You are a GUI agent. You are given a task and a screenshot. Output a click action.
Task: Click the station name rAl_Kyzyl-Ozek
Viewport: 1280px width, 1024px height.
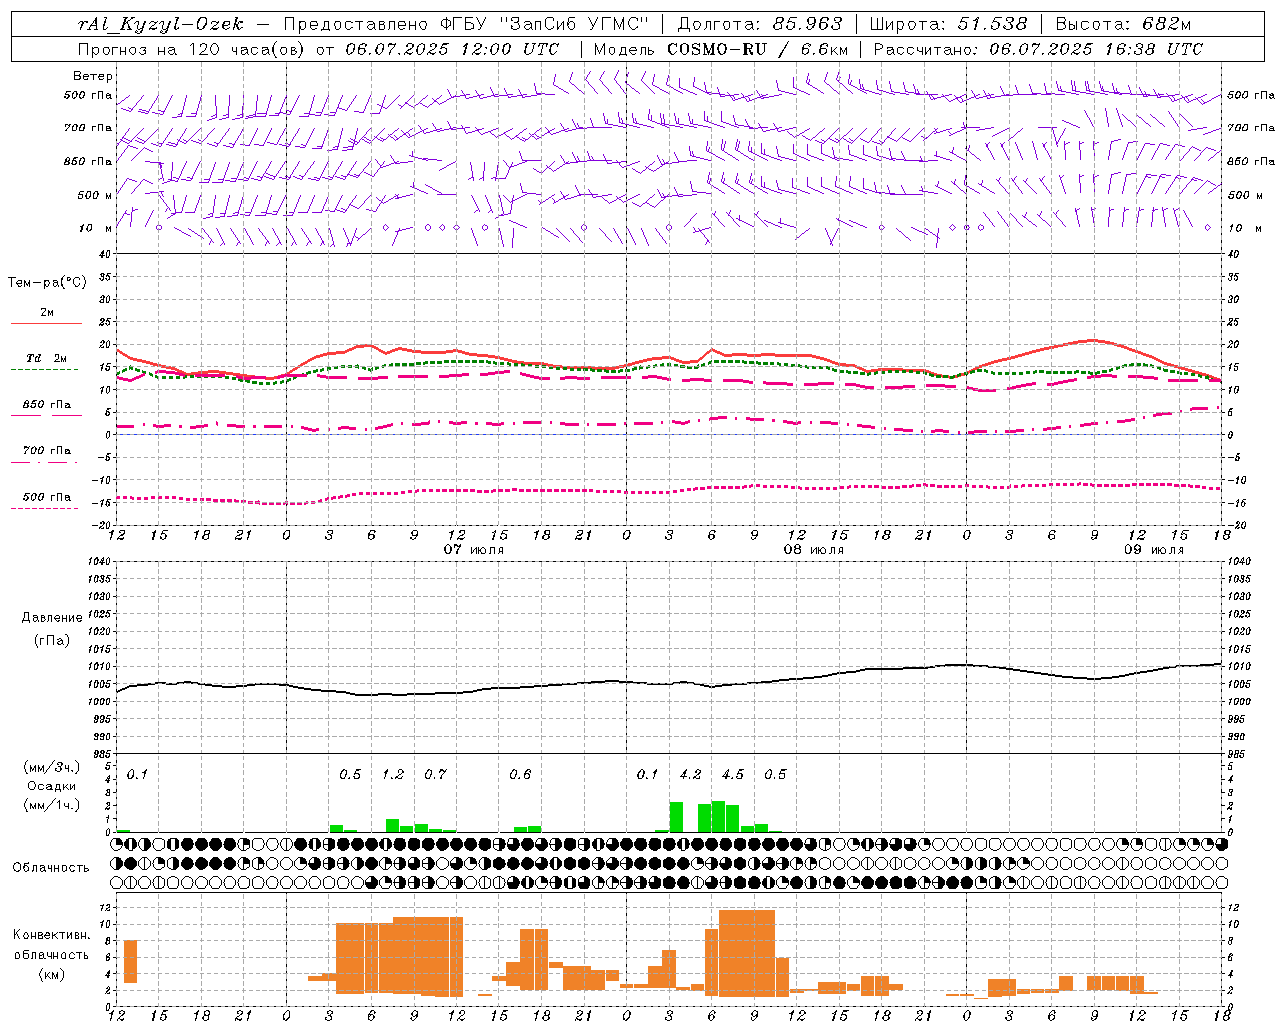tap(160, 24)
